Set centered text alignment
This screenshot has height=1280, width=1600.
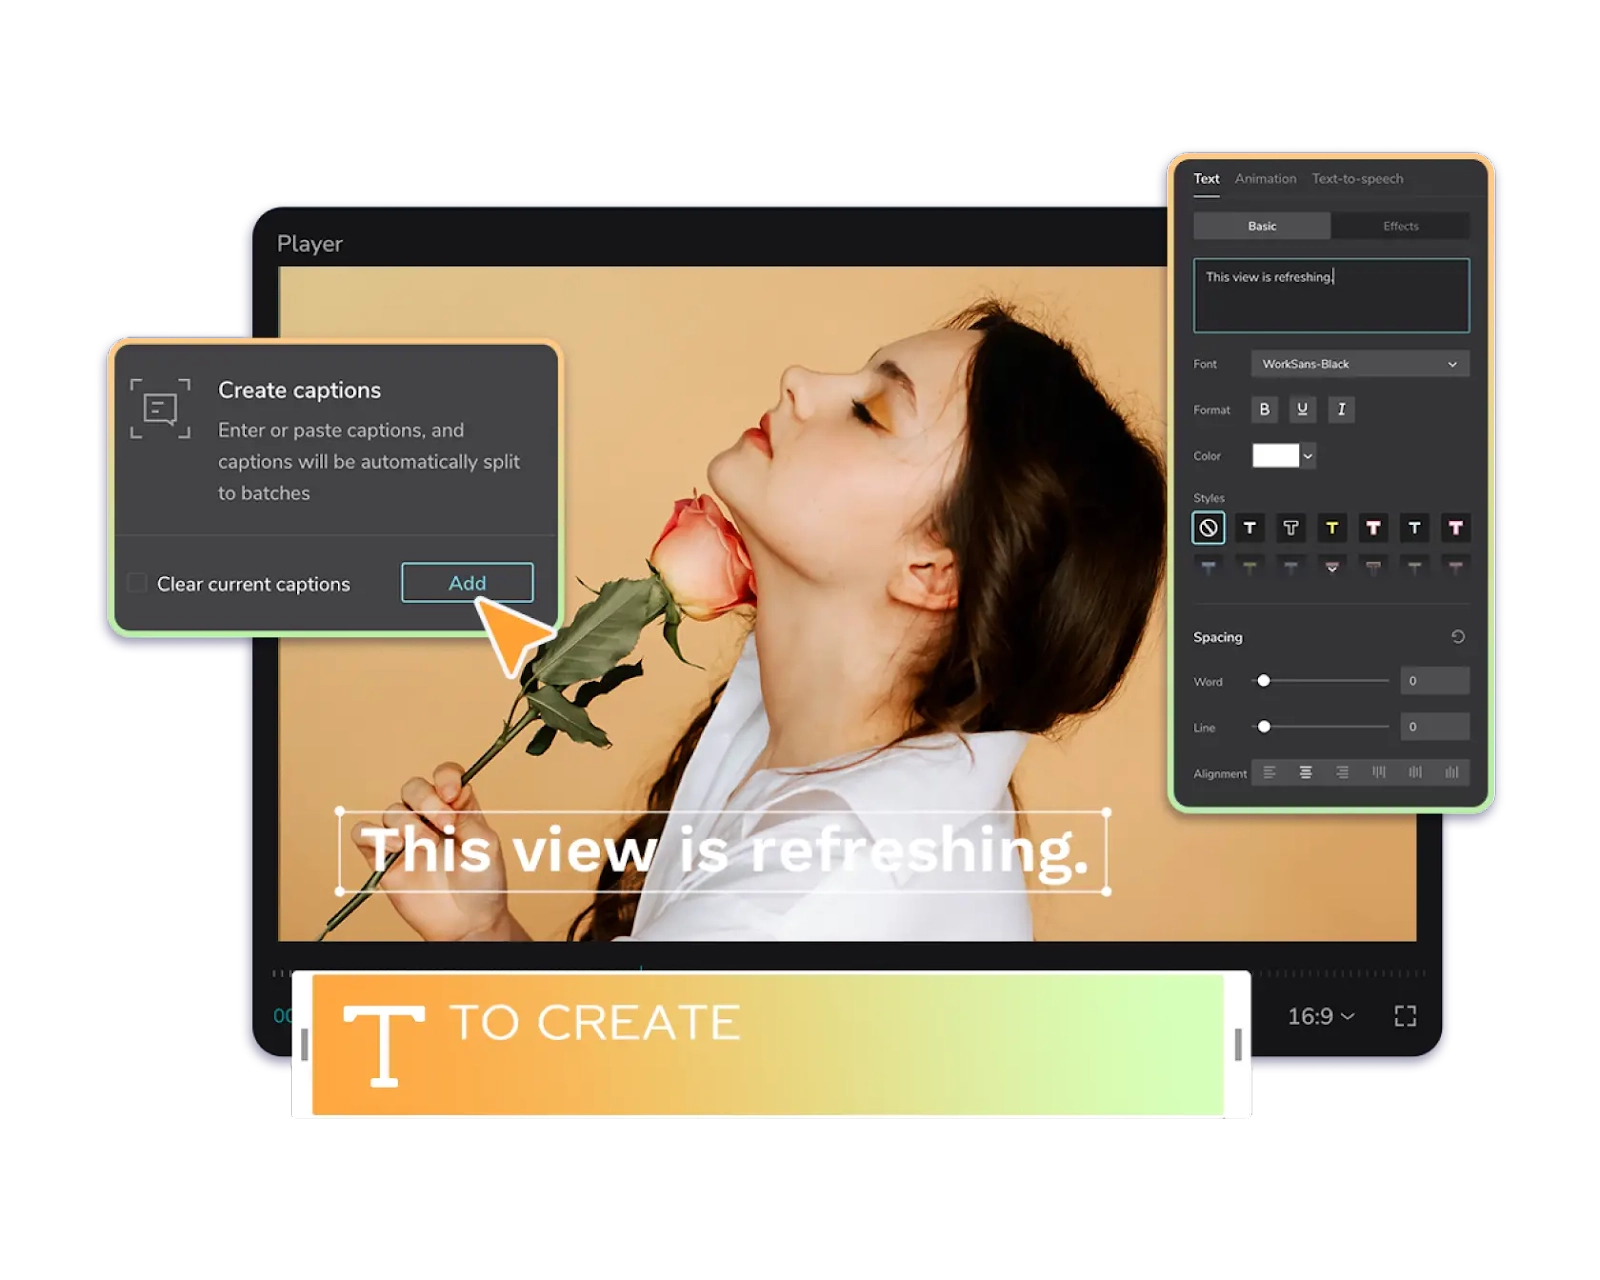tap(1306, 773)
